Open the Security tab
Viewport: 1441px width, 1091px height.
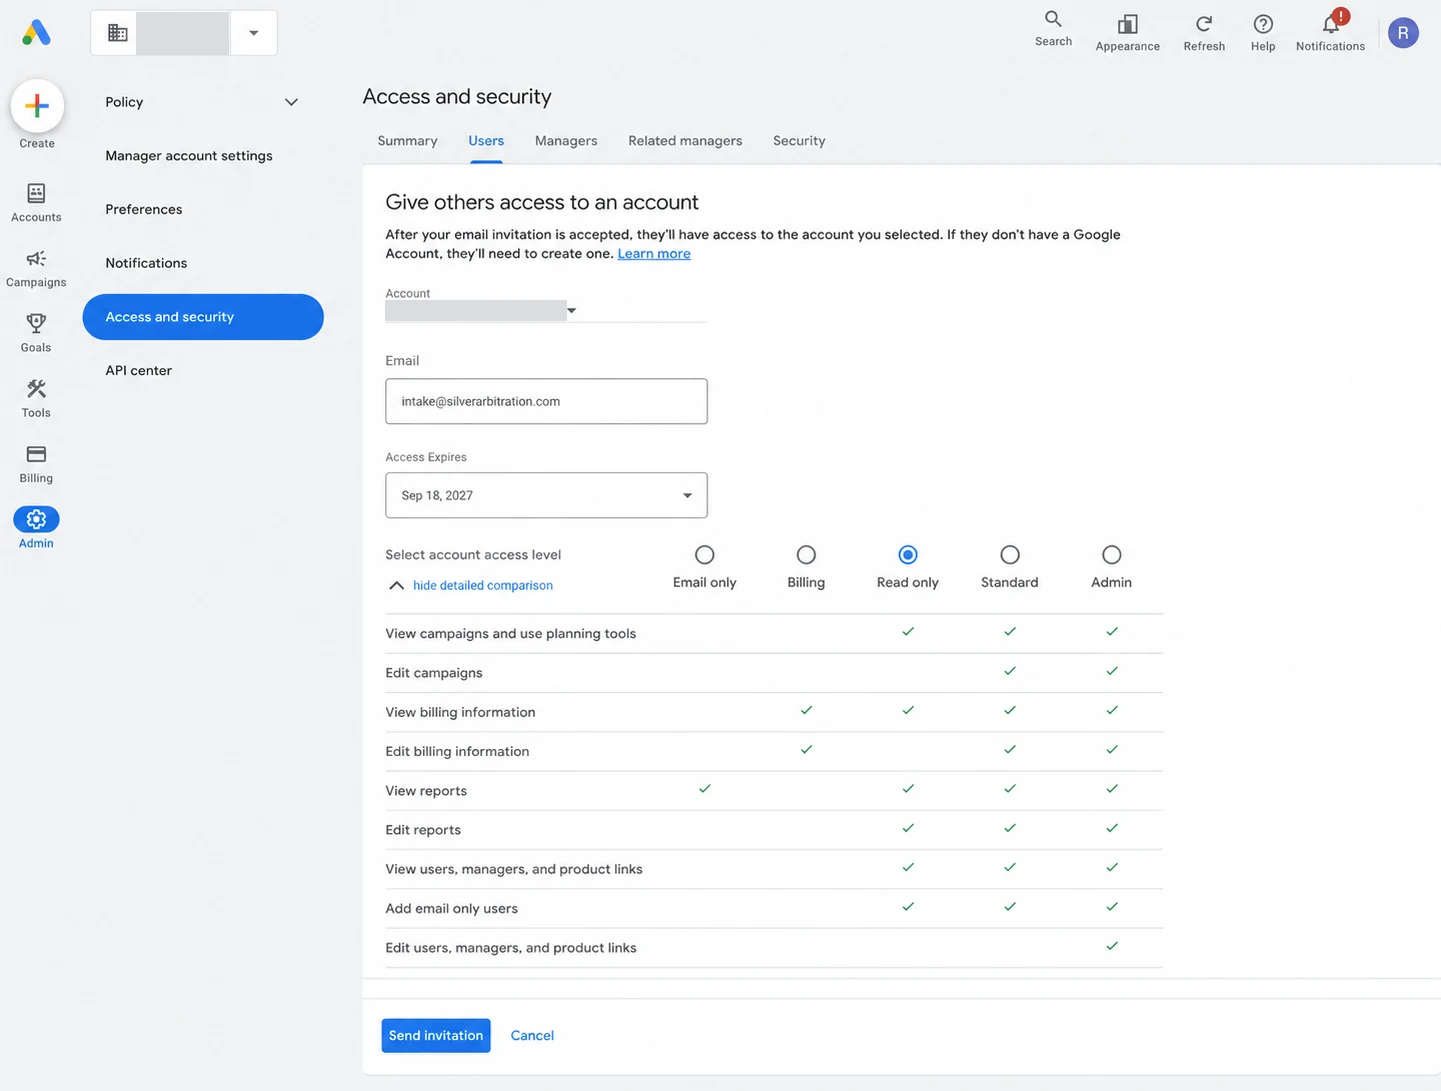click(x=799, y=141)
